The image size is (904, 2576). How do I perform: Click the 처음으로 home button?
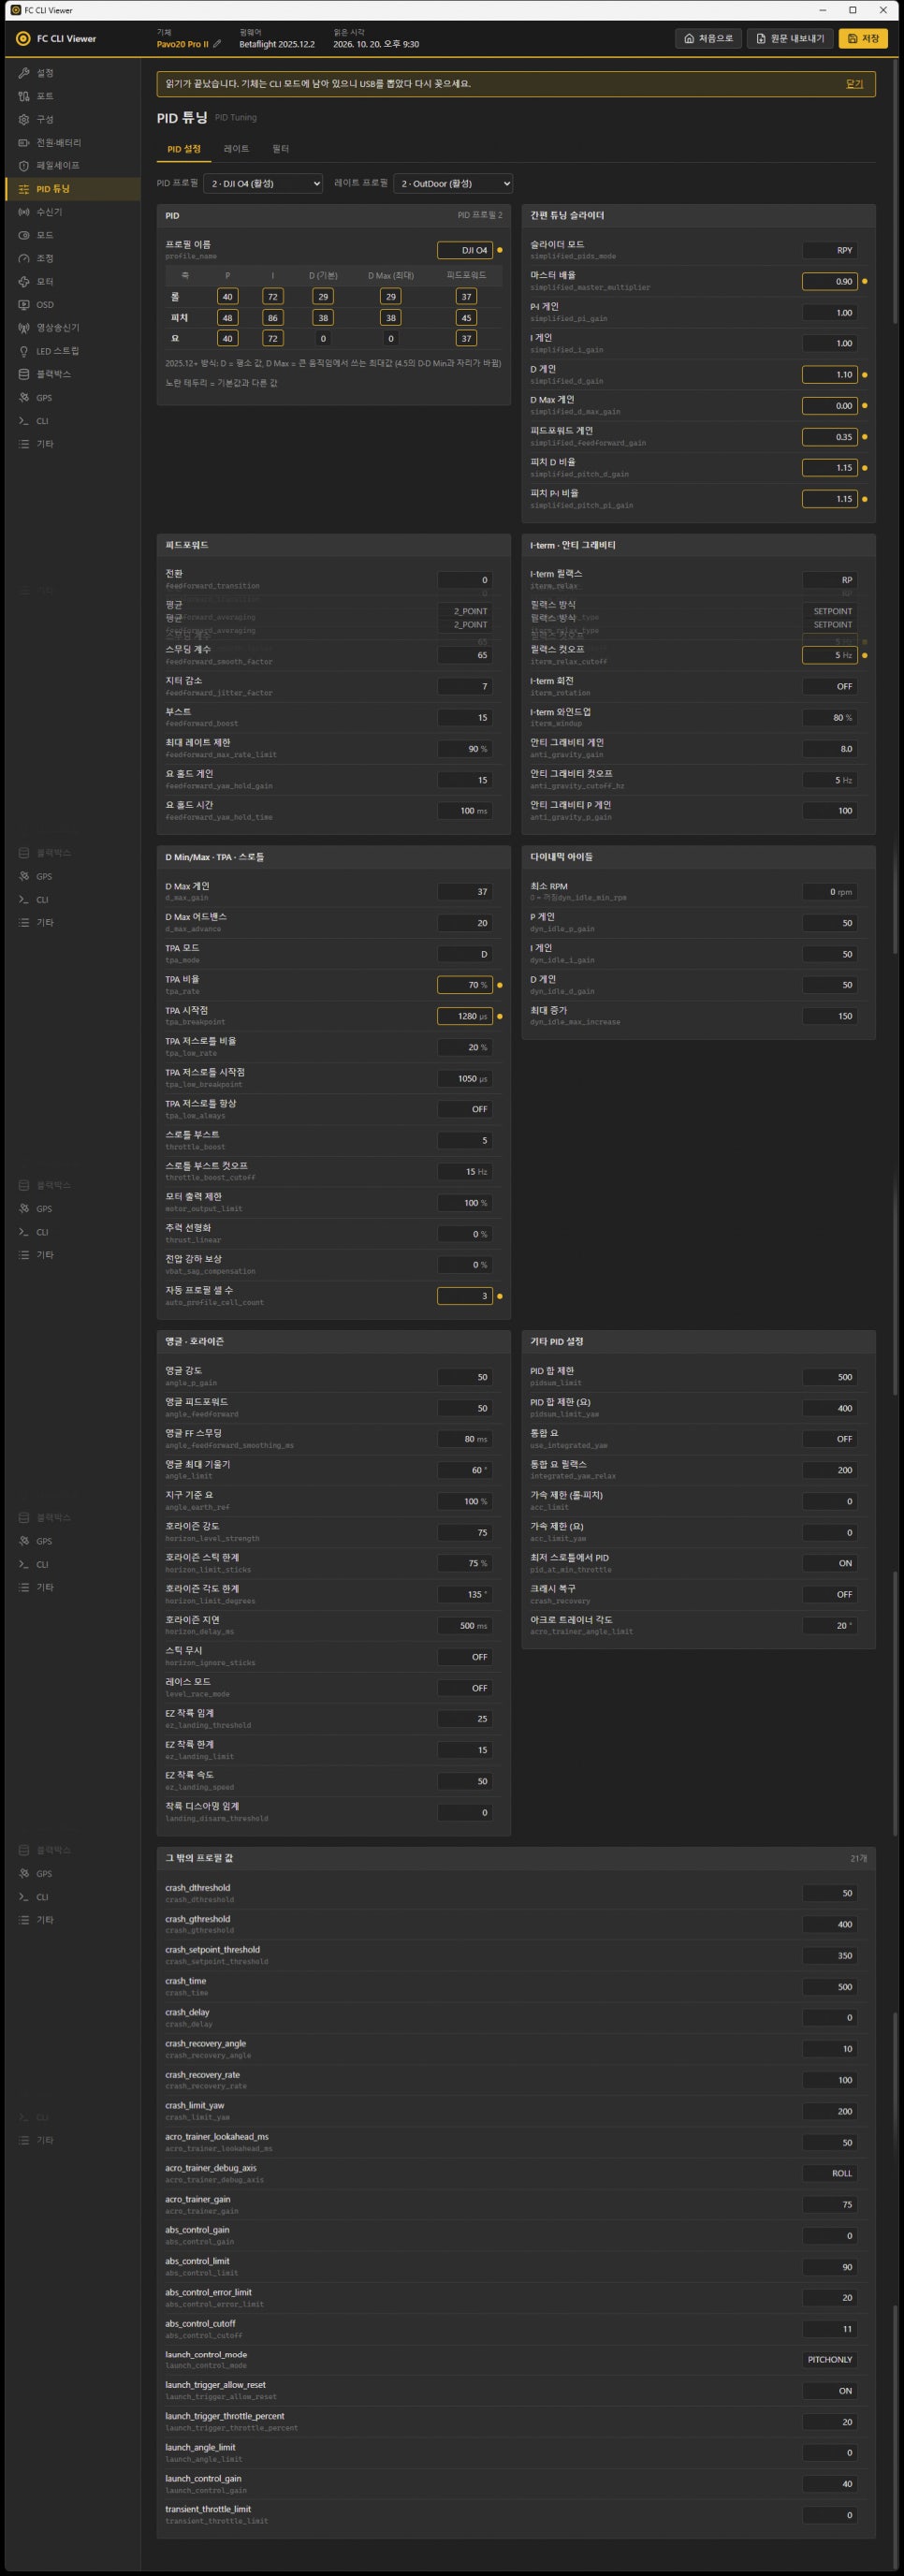click(x=709, y=38)
